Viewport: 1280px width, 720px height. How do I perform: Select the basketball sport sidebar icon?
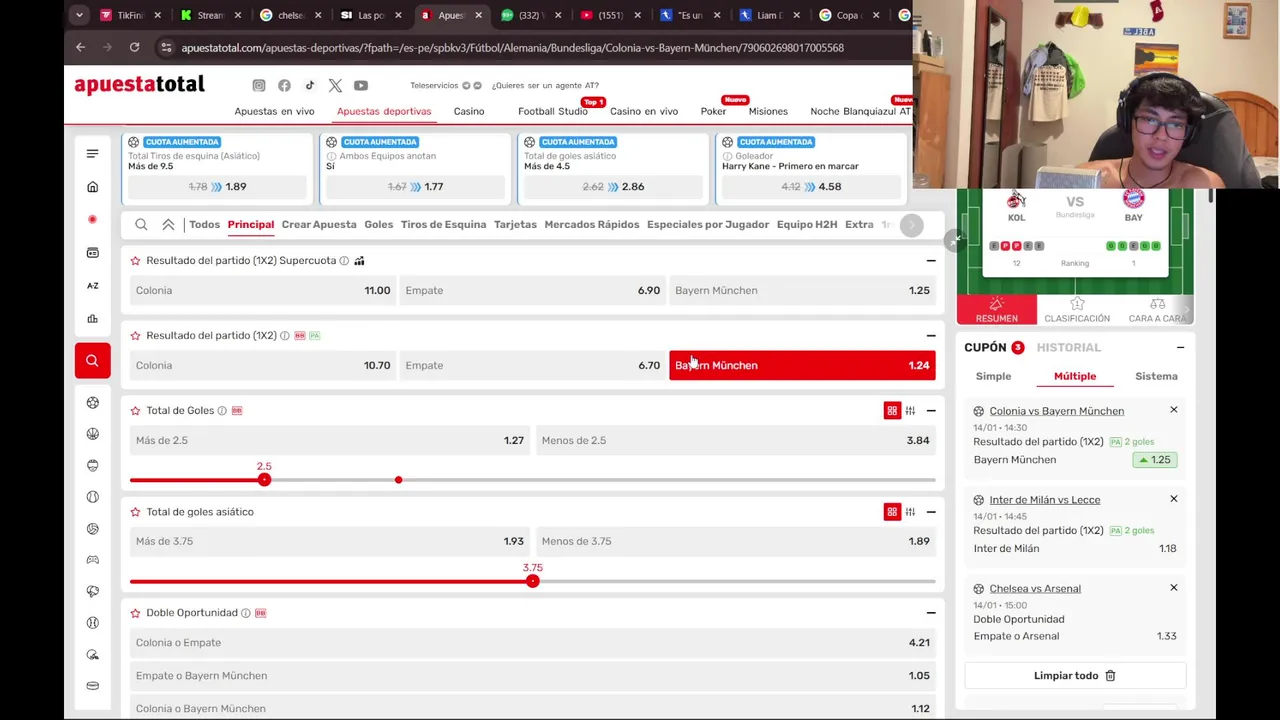pyautogui.click(x=92, y=434)
